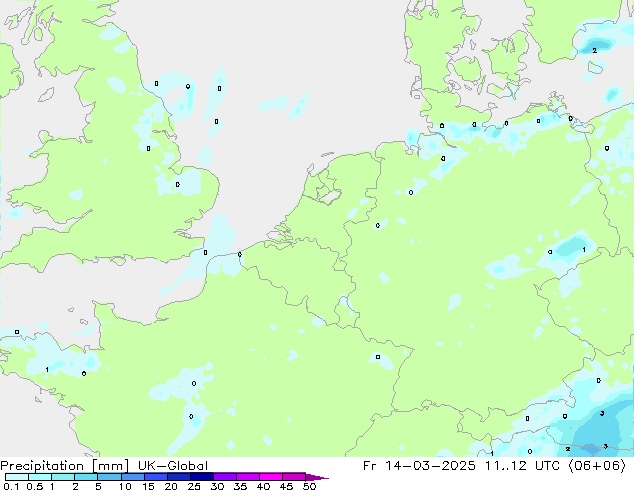The image size is (634, 490).
Task: Click the '10' legend tick label
Action: coord(125,486)
